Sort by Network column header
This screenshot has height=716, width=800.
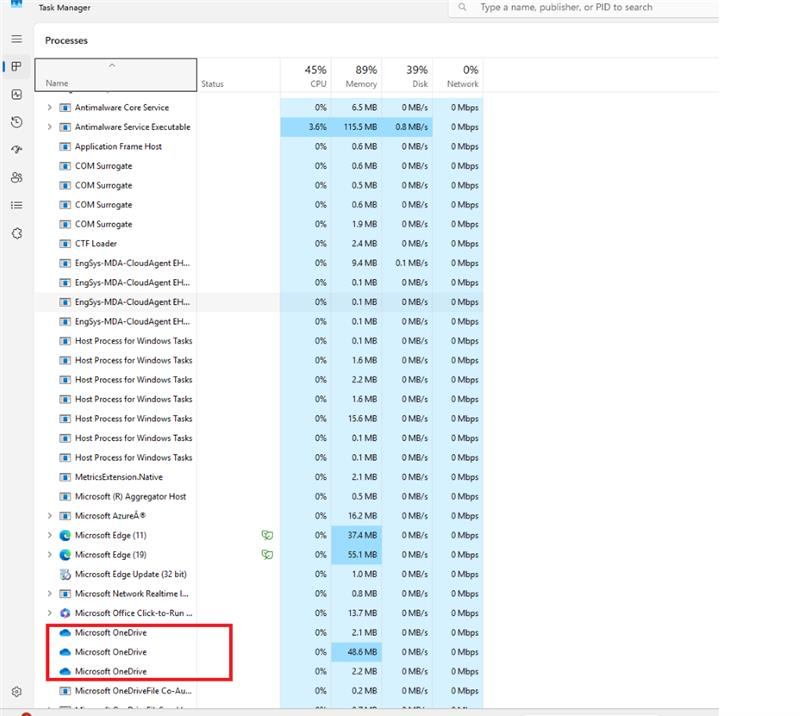click(458, 75)
